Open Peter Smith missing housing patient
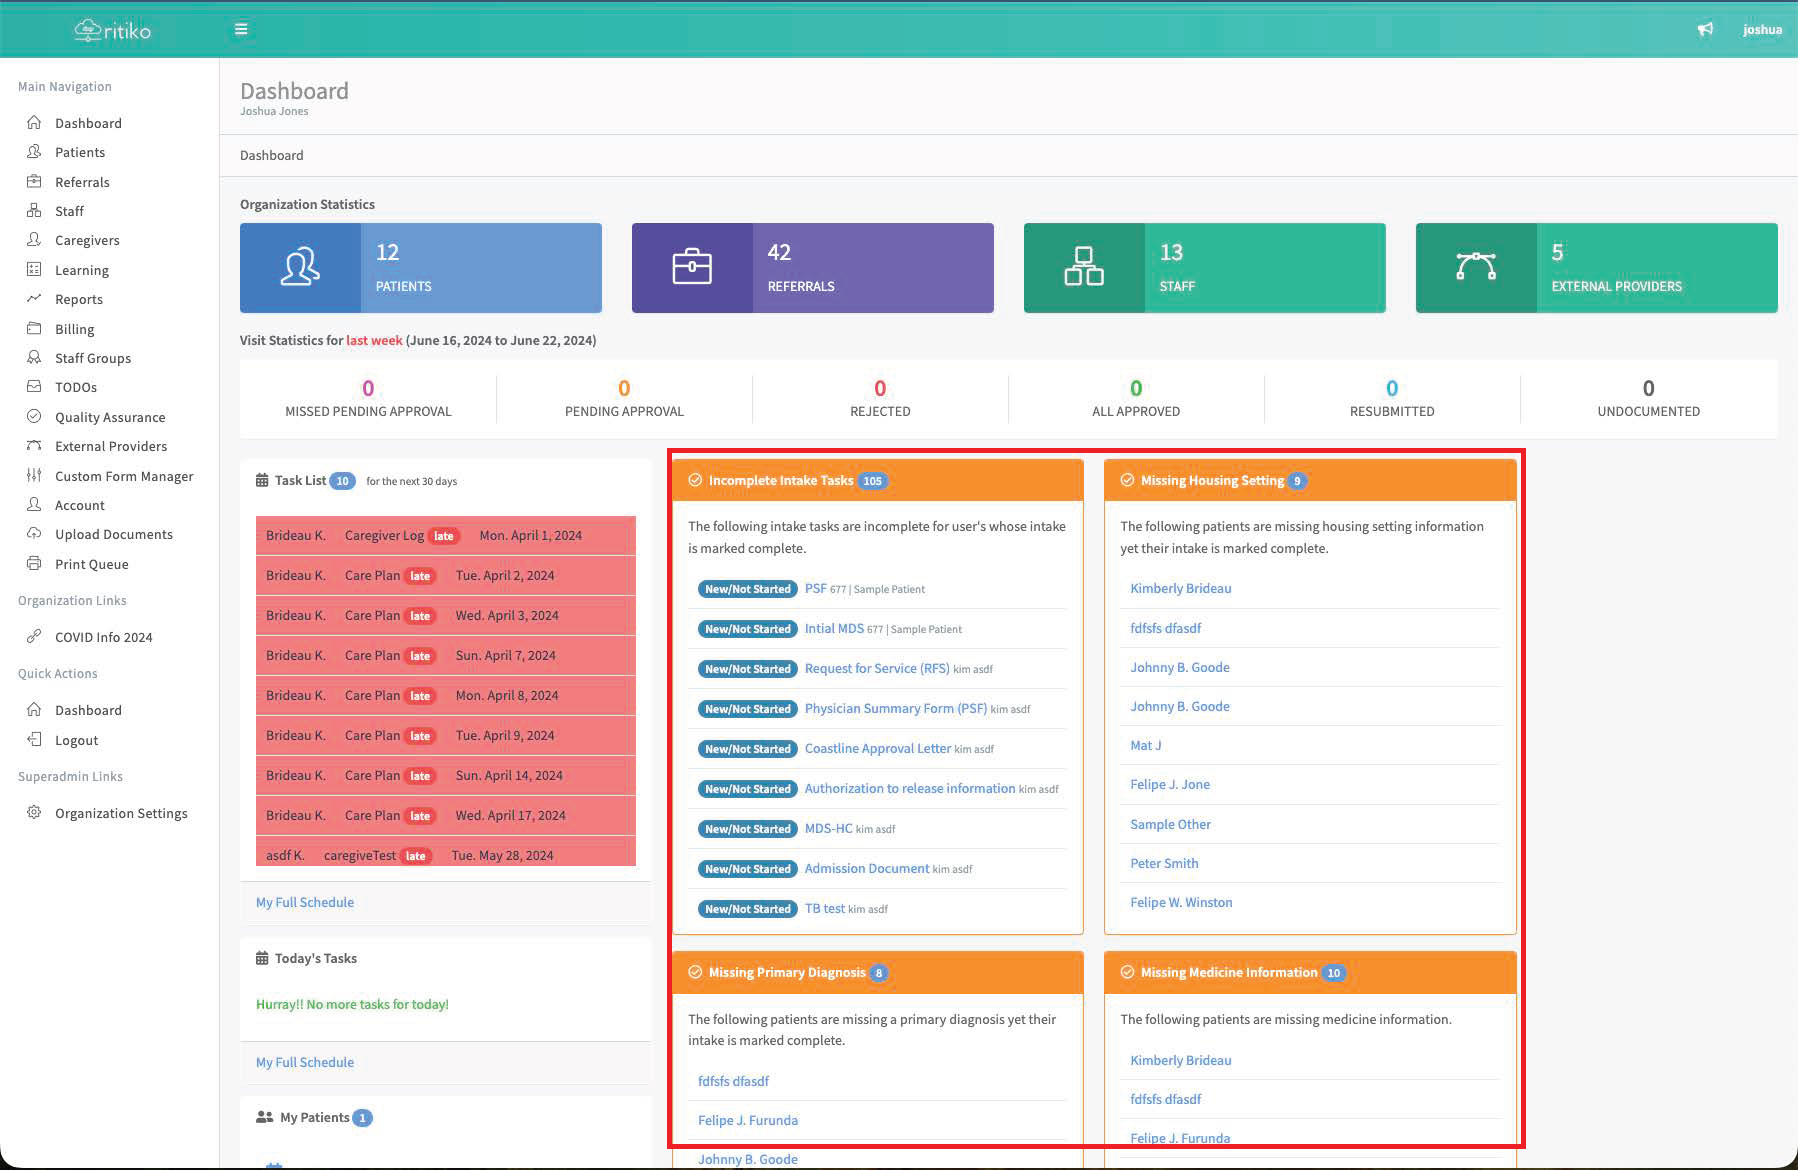This screenshot has width=1798, height=1170. pos(1164,863)
